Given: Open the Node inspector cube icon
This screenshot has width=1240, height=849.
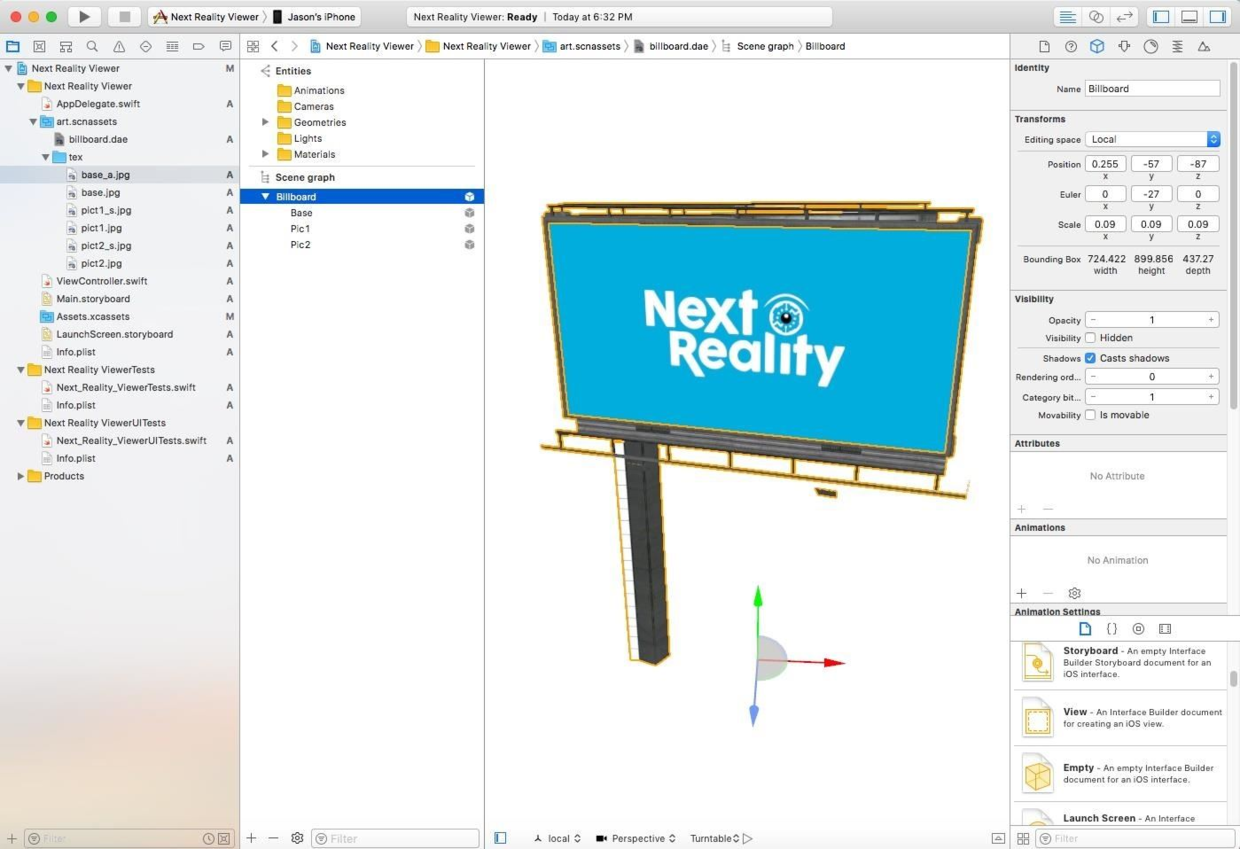Looking at the screenshot, I should (x=1095, y=46).
